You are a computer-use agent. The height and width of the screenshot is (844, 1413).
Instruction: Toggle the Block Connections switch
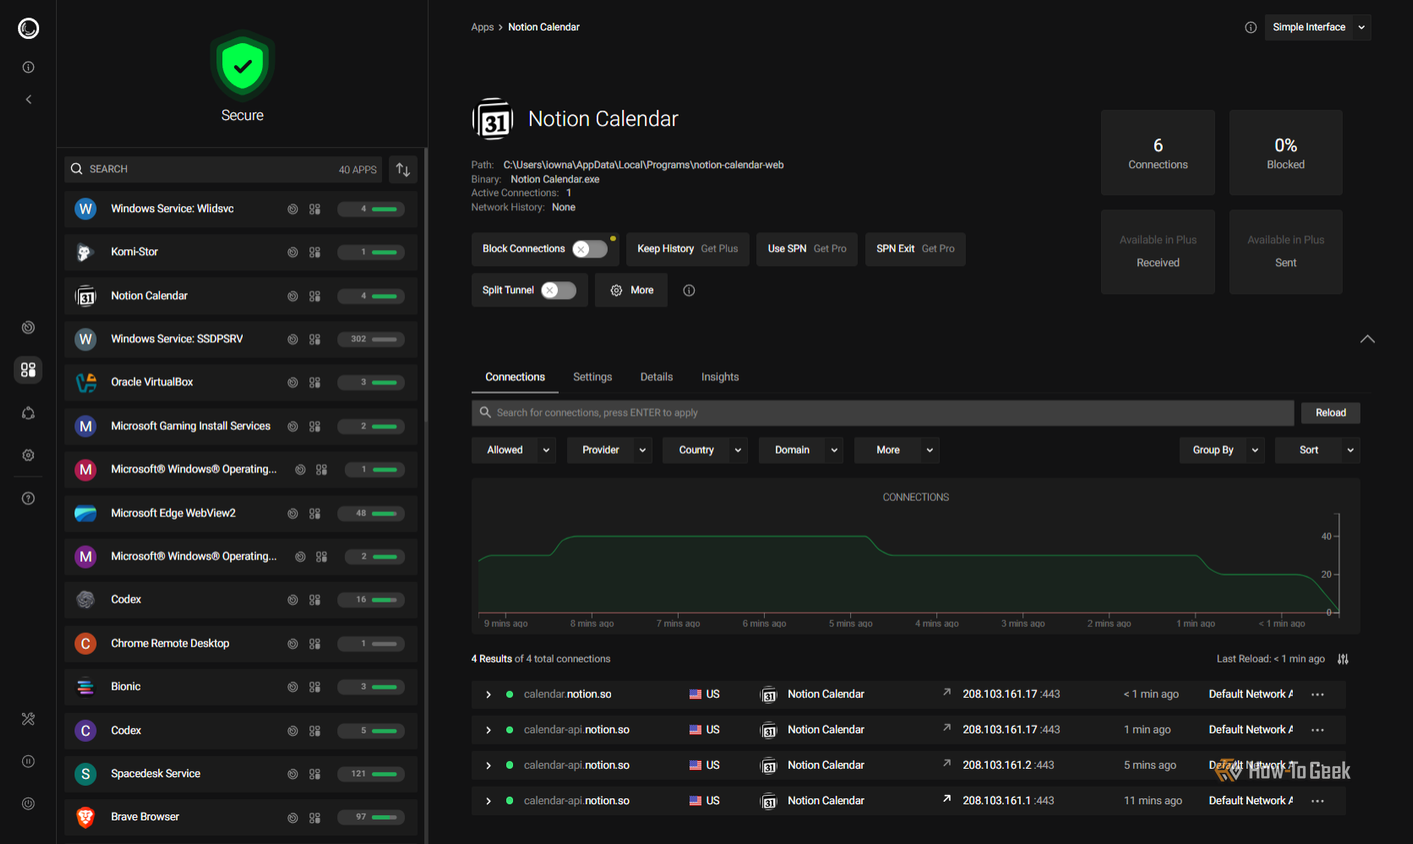point(589,249)
